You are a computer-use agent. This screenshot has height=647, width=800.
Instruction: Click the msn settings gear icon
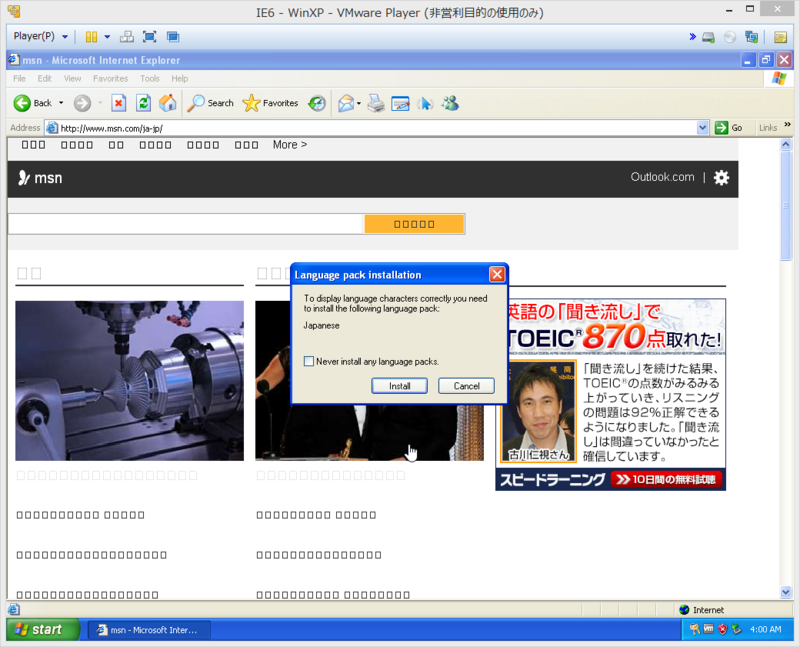721,178
